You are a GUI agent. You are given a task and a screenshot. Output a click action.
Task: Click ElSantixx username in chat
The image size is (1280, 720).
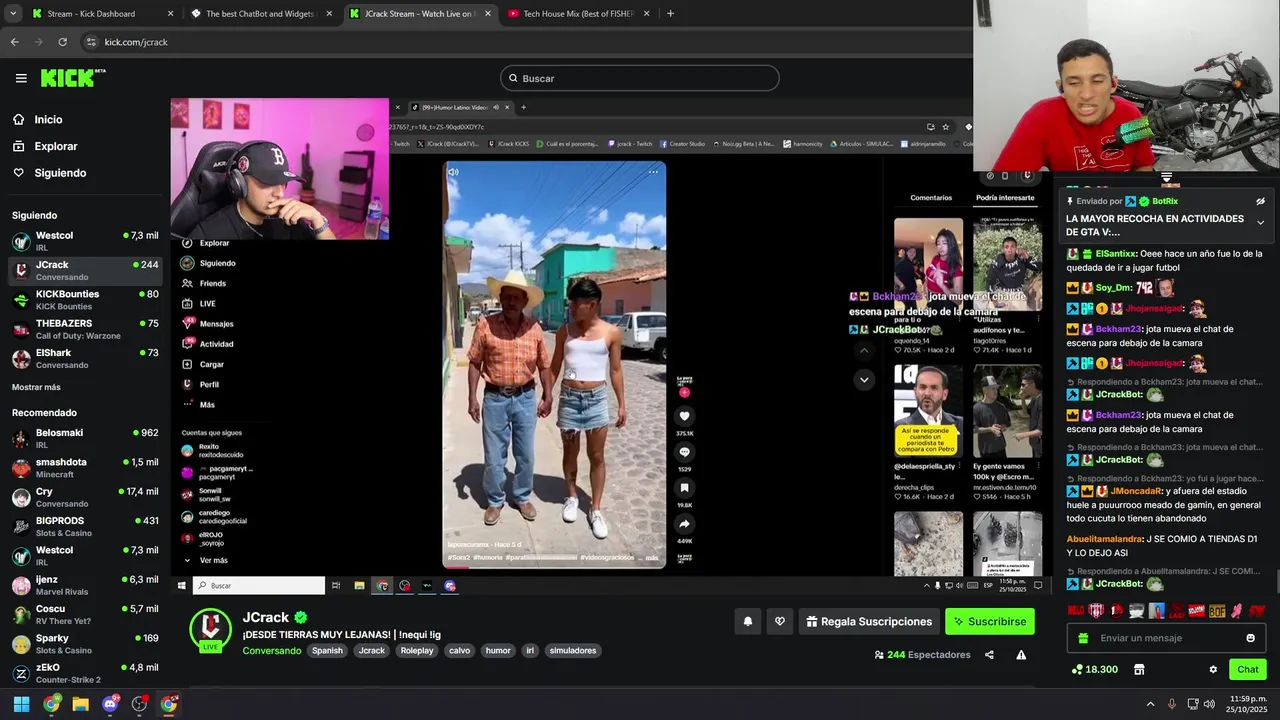pos(1116,254)
